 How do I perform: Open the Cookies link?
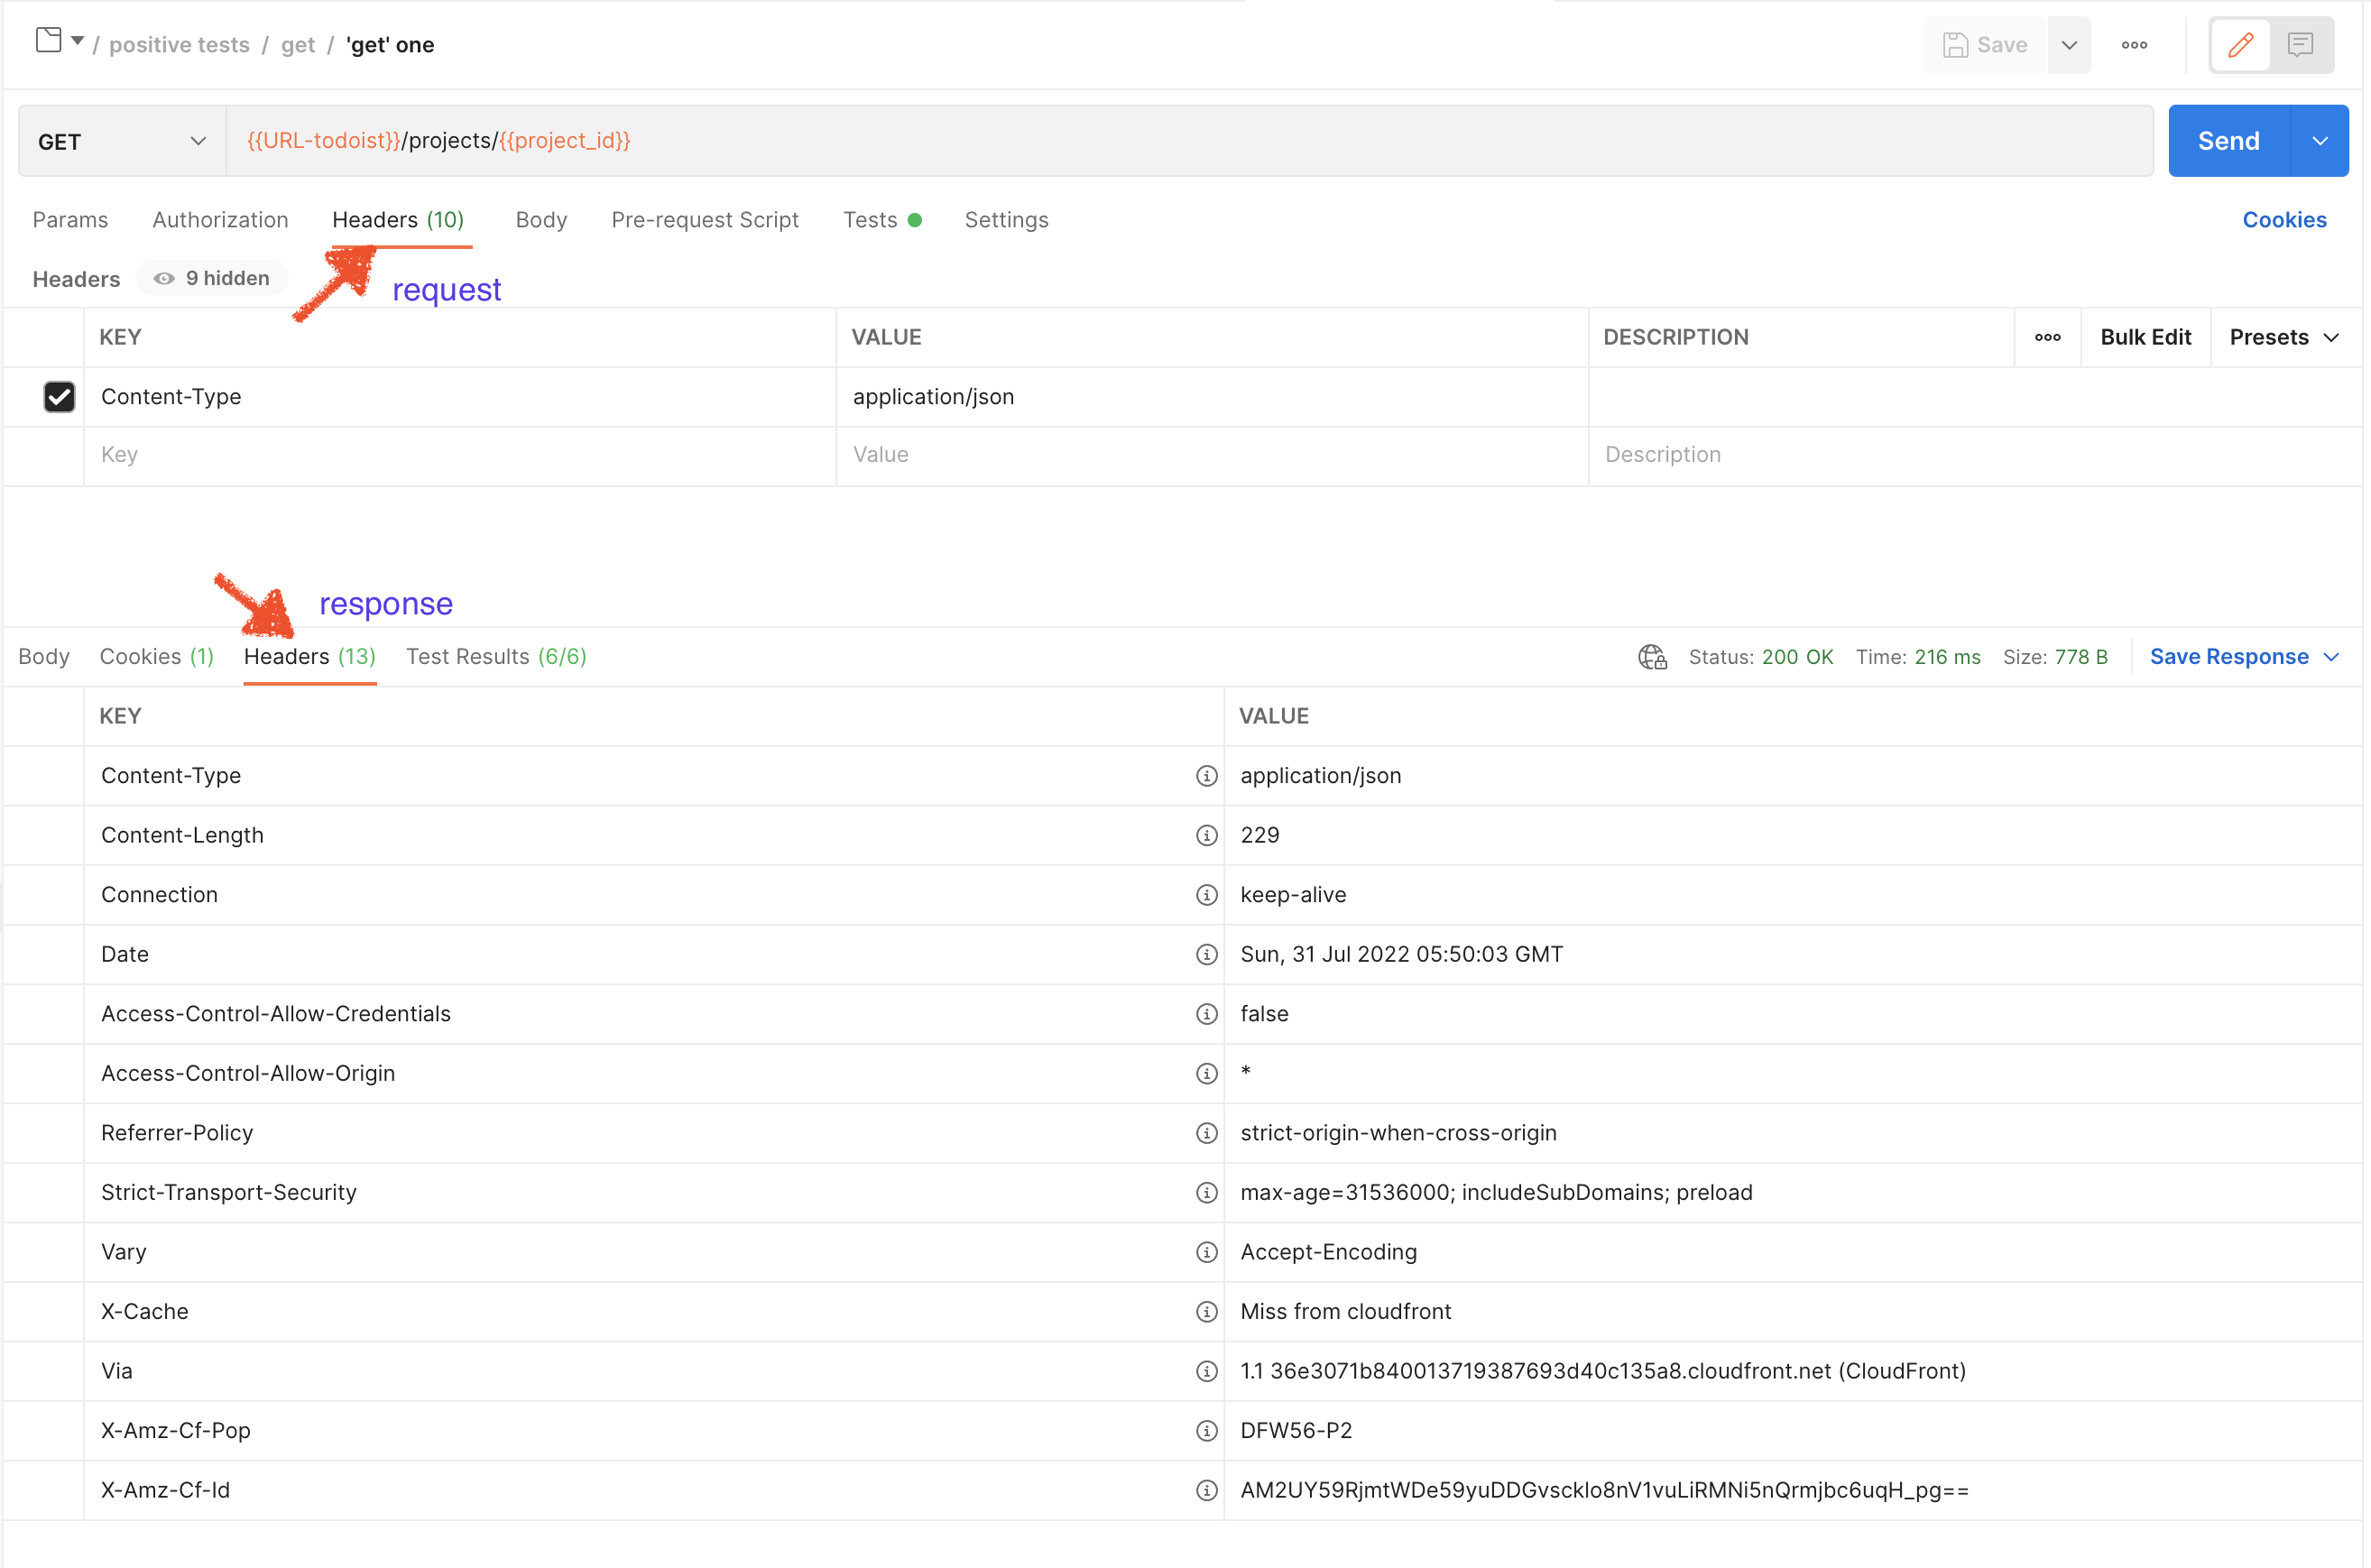2283,220
